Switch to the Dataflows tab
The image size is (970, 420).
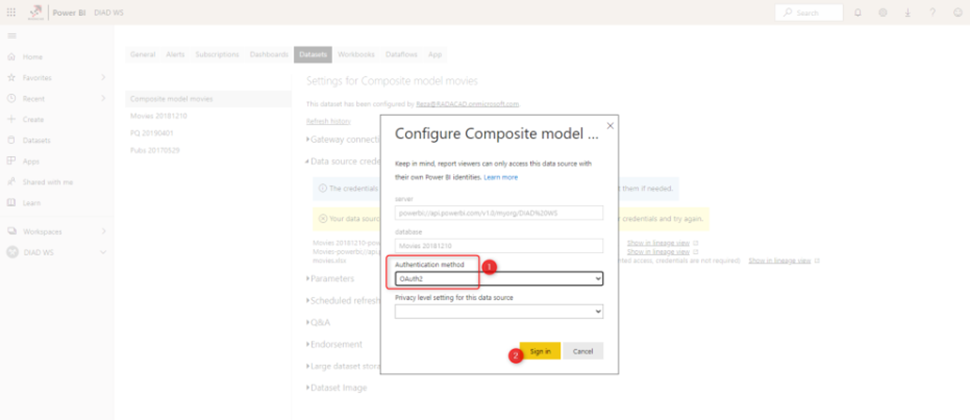[x=401, y=54]
